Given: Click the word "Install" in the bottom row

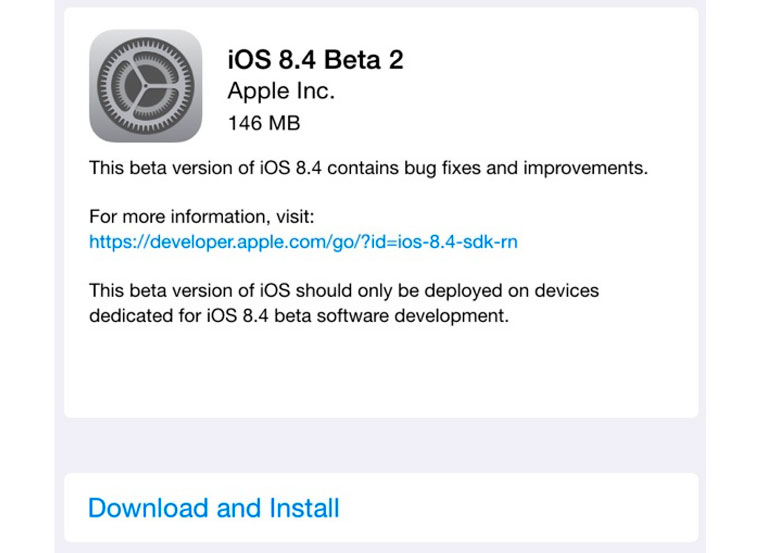Looking at the screenshot, I should 305,508.
